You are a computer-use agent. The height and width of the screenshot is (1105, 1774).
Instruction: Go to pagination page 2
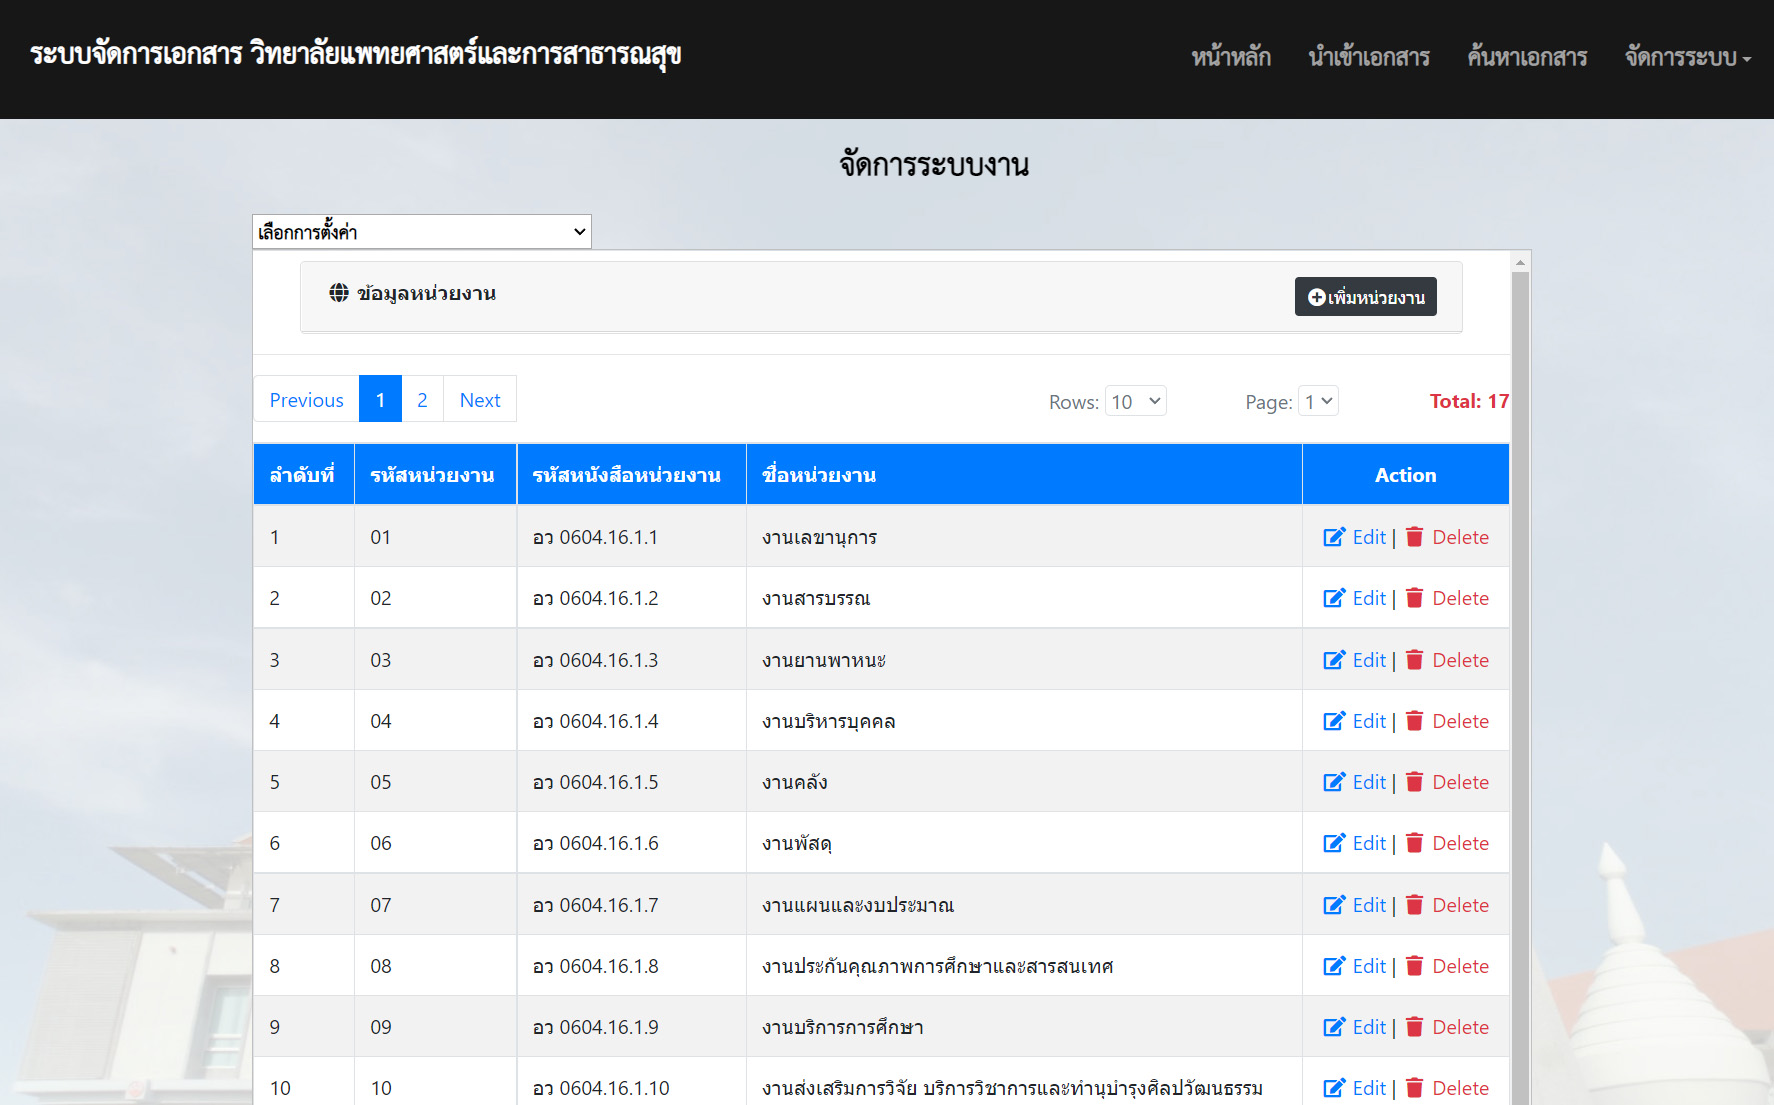click(x=422, y=400)
